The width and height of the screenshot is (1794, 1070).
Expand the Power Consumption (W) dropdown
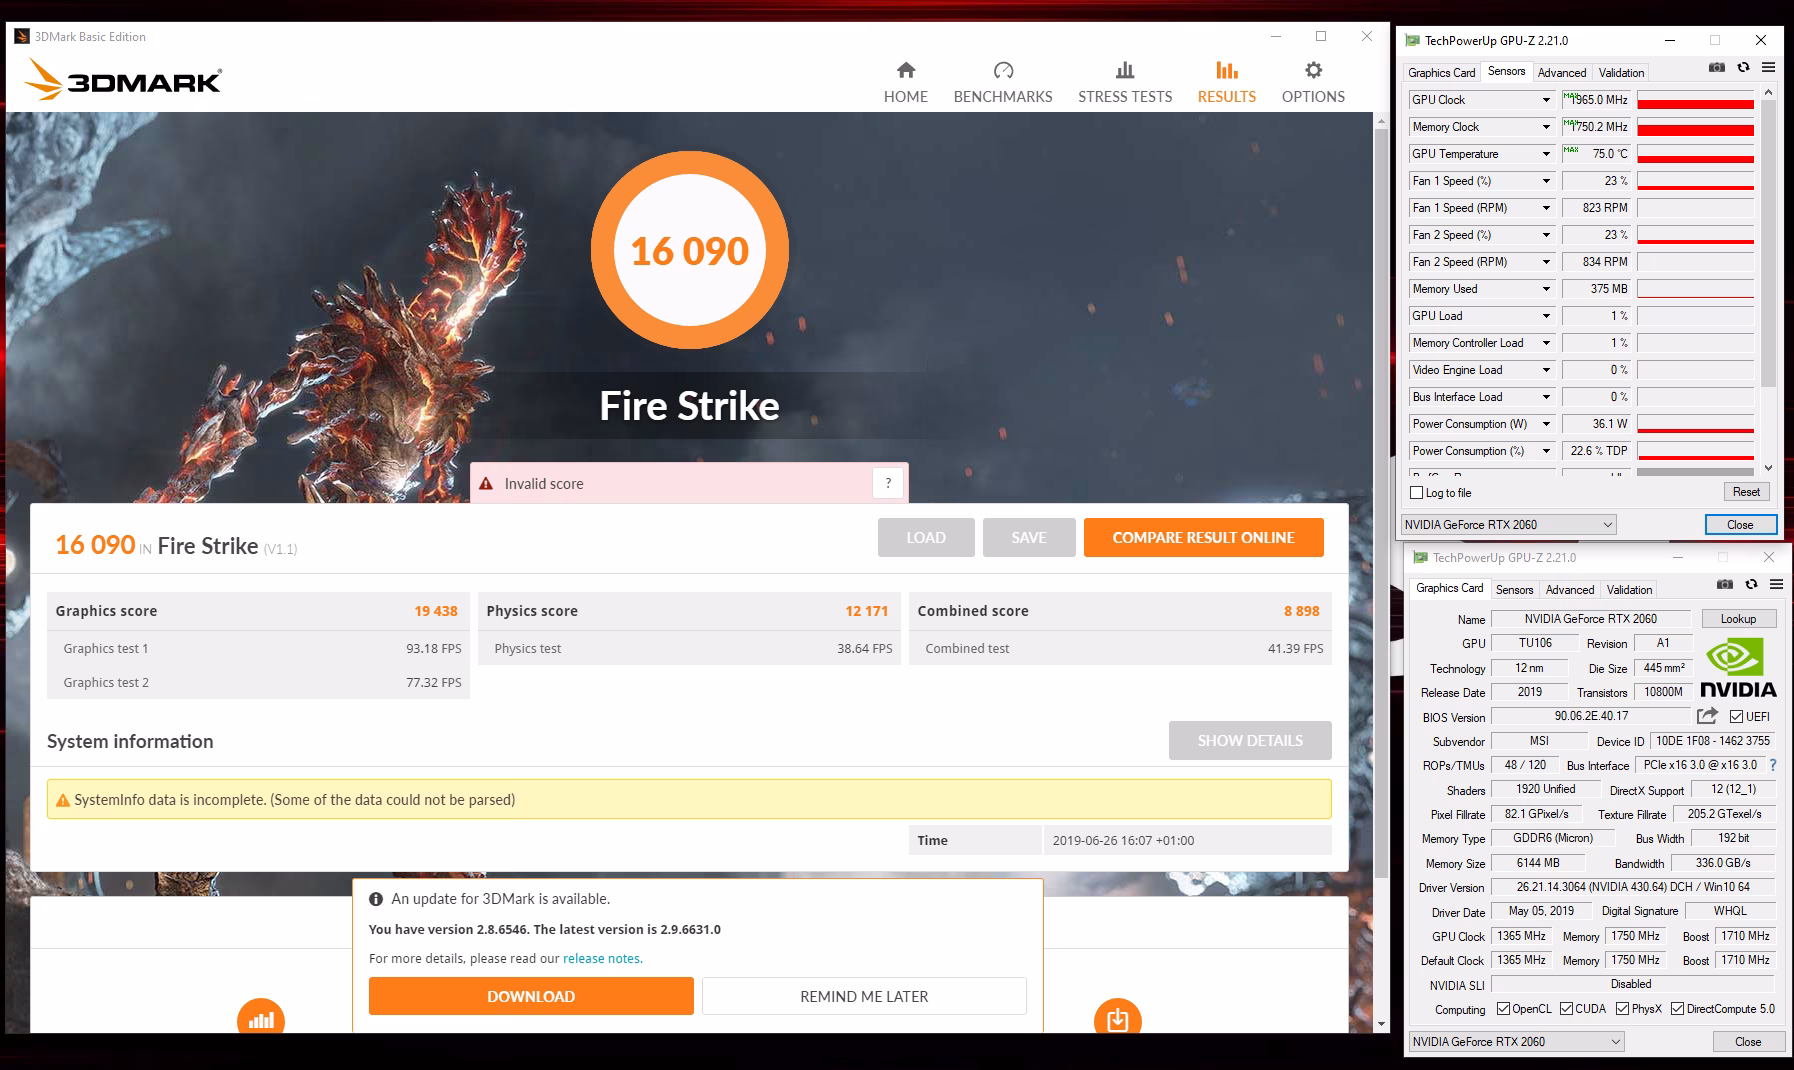click(1546, 424)
